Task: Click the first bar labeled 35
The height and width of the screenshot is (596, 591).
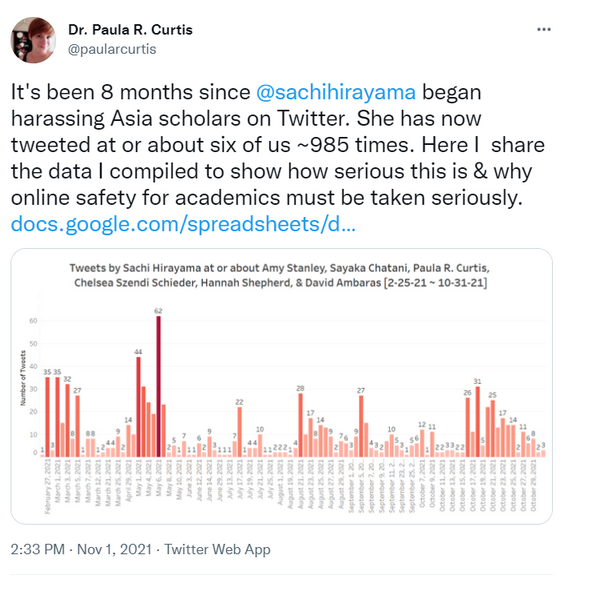Action: pos(48,417)
